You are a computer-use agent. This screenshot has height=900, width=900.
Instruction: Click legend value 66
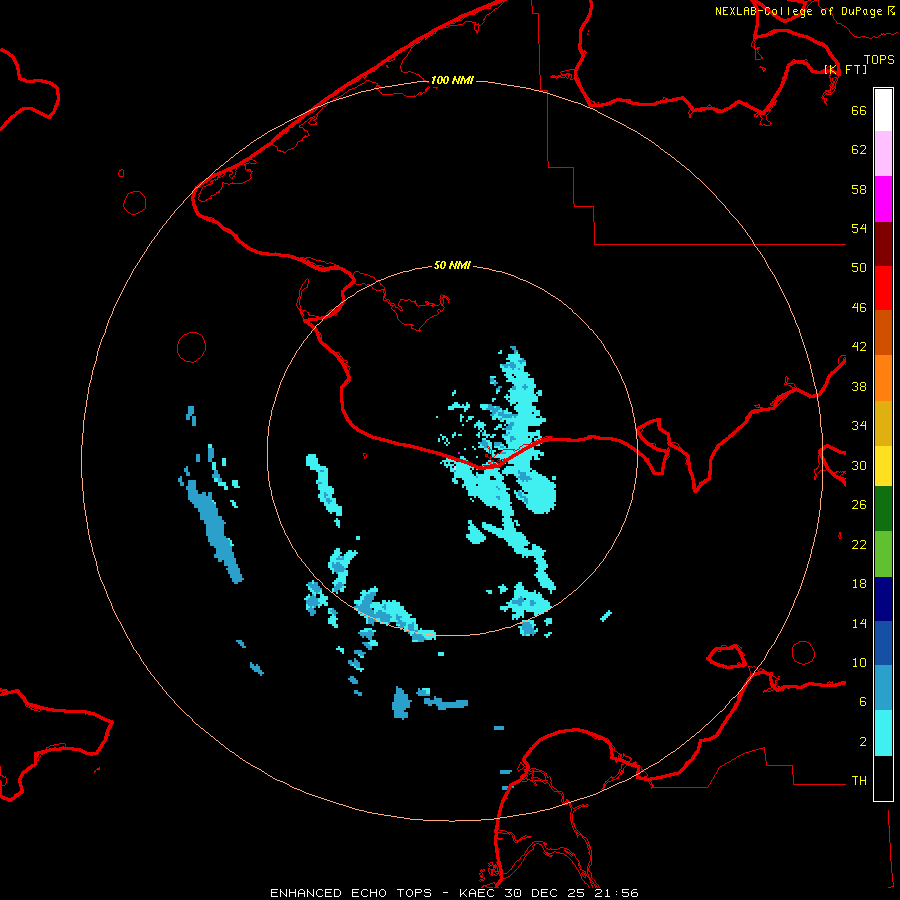coord(859,110)
